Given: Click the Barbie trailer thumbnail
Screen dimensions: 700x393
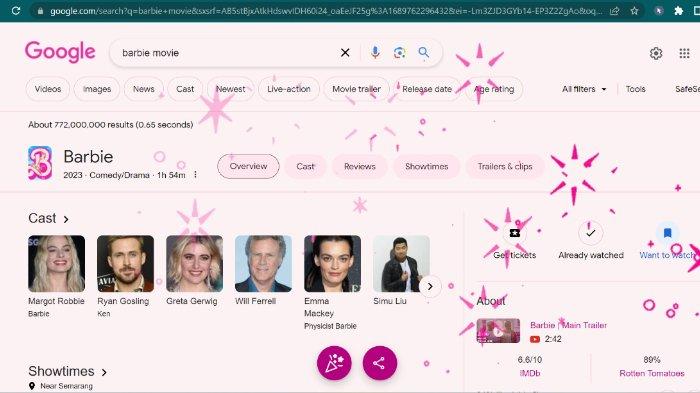Looking at the screenshot, I should (x=498, y=330).
